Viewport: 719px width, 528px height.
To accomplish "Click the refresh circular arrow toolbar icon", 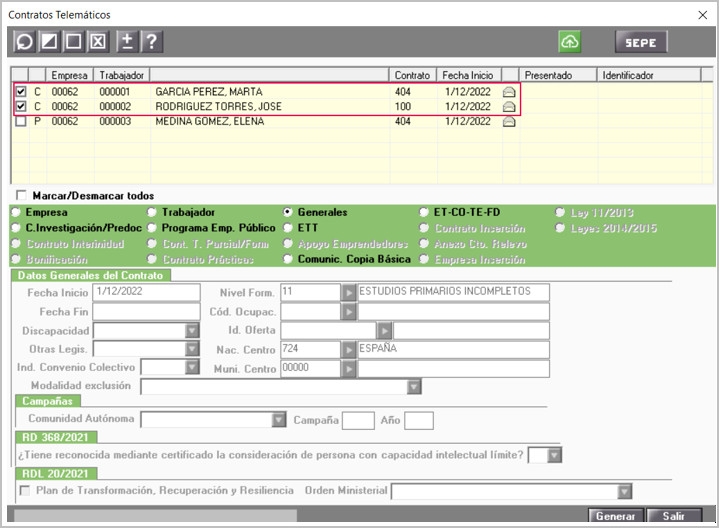I will (24, 42).
